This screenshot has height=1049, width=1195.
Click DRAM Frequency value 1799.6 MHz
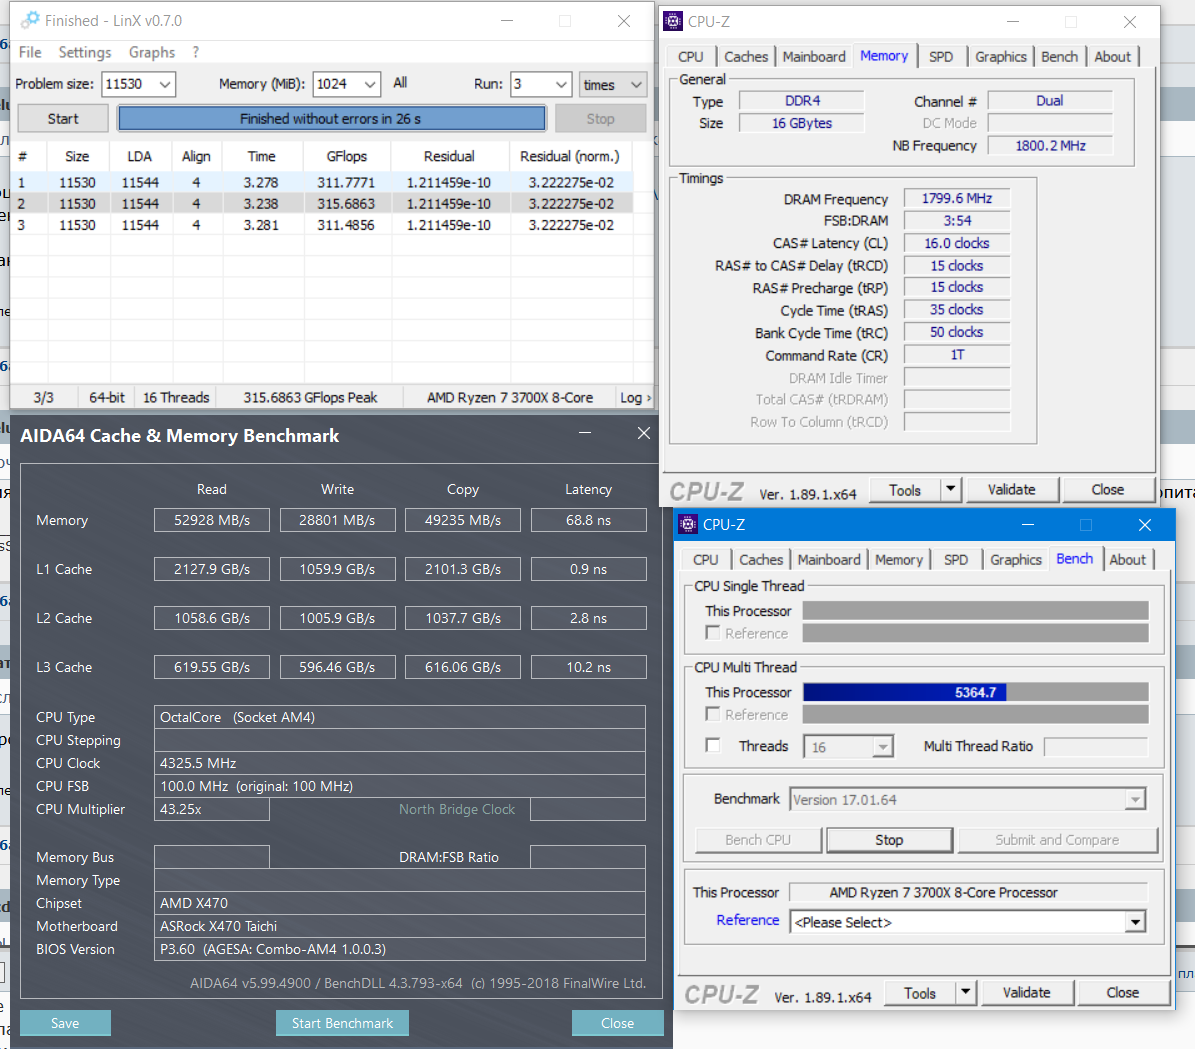click(956, 198)
